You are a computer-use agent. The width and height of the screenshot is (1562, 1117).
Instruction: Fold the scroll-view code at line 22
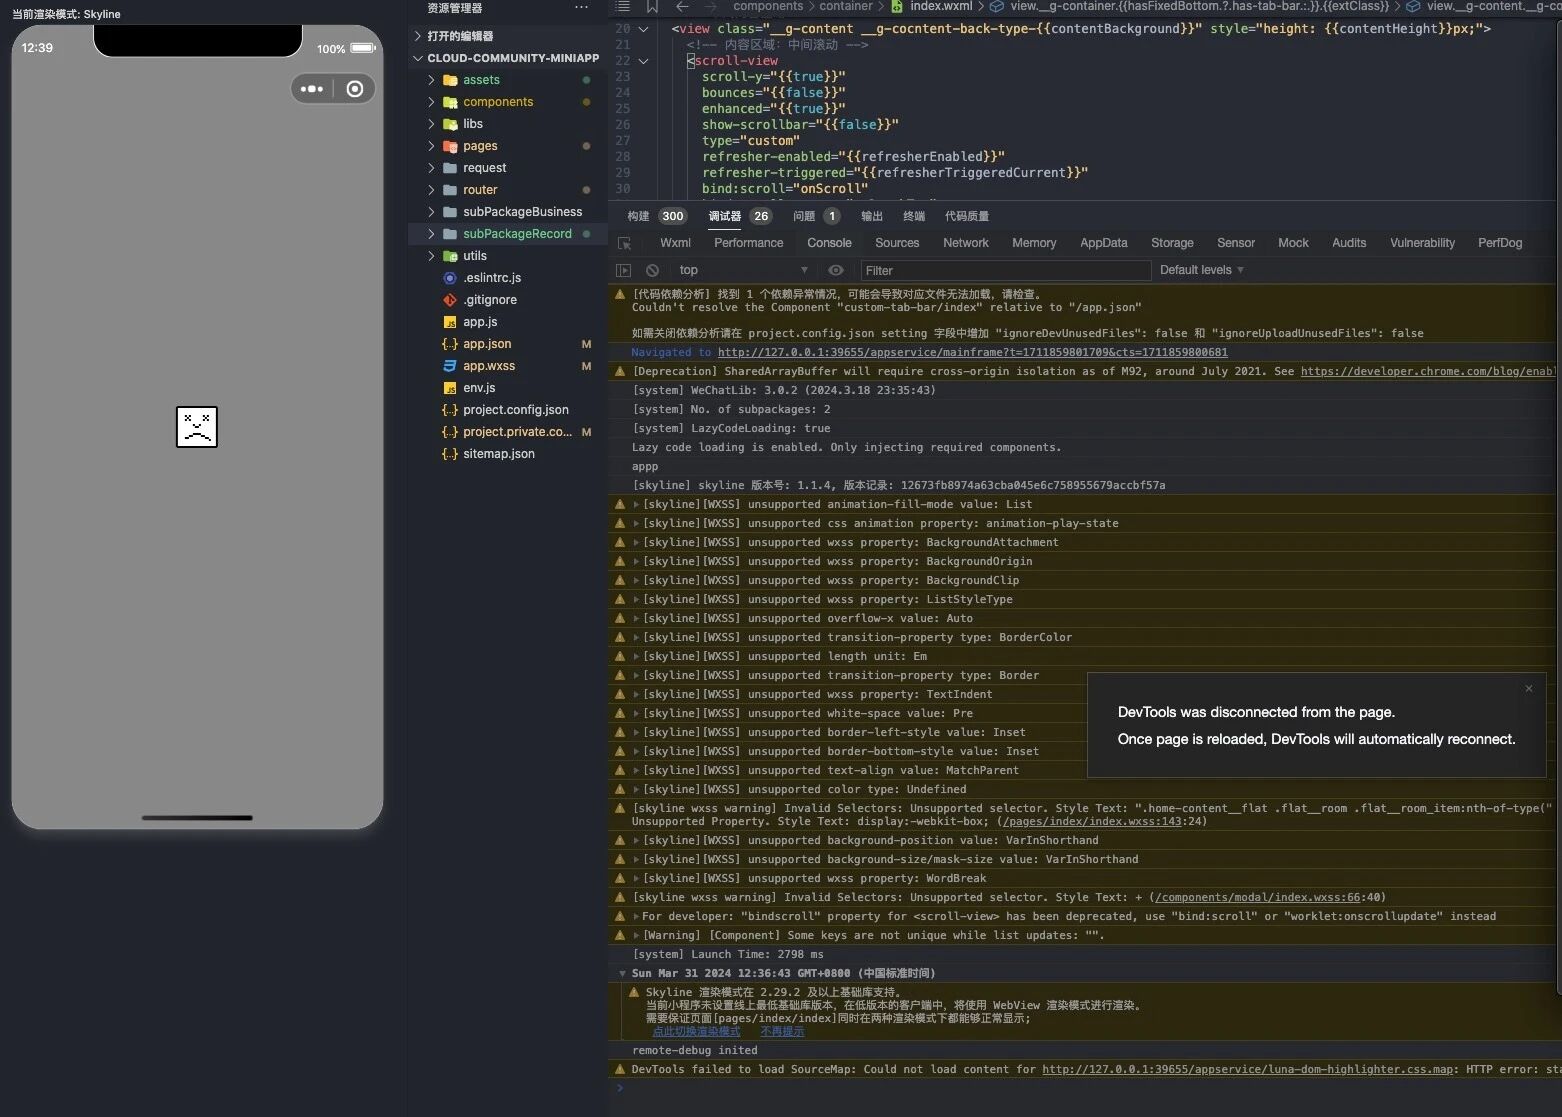click(643, 61)
